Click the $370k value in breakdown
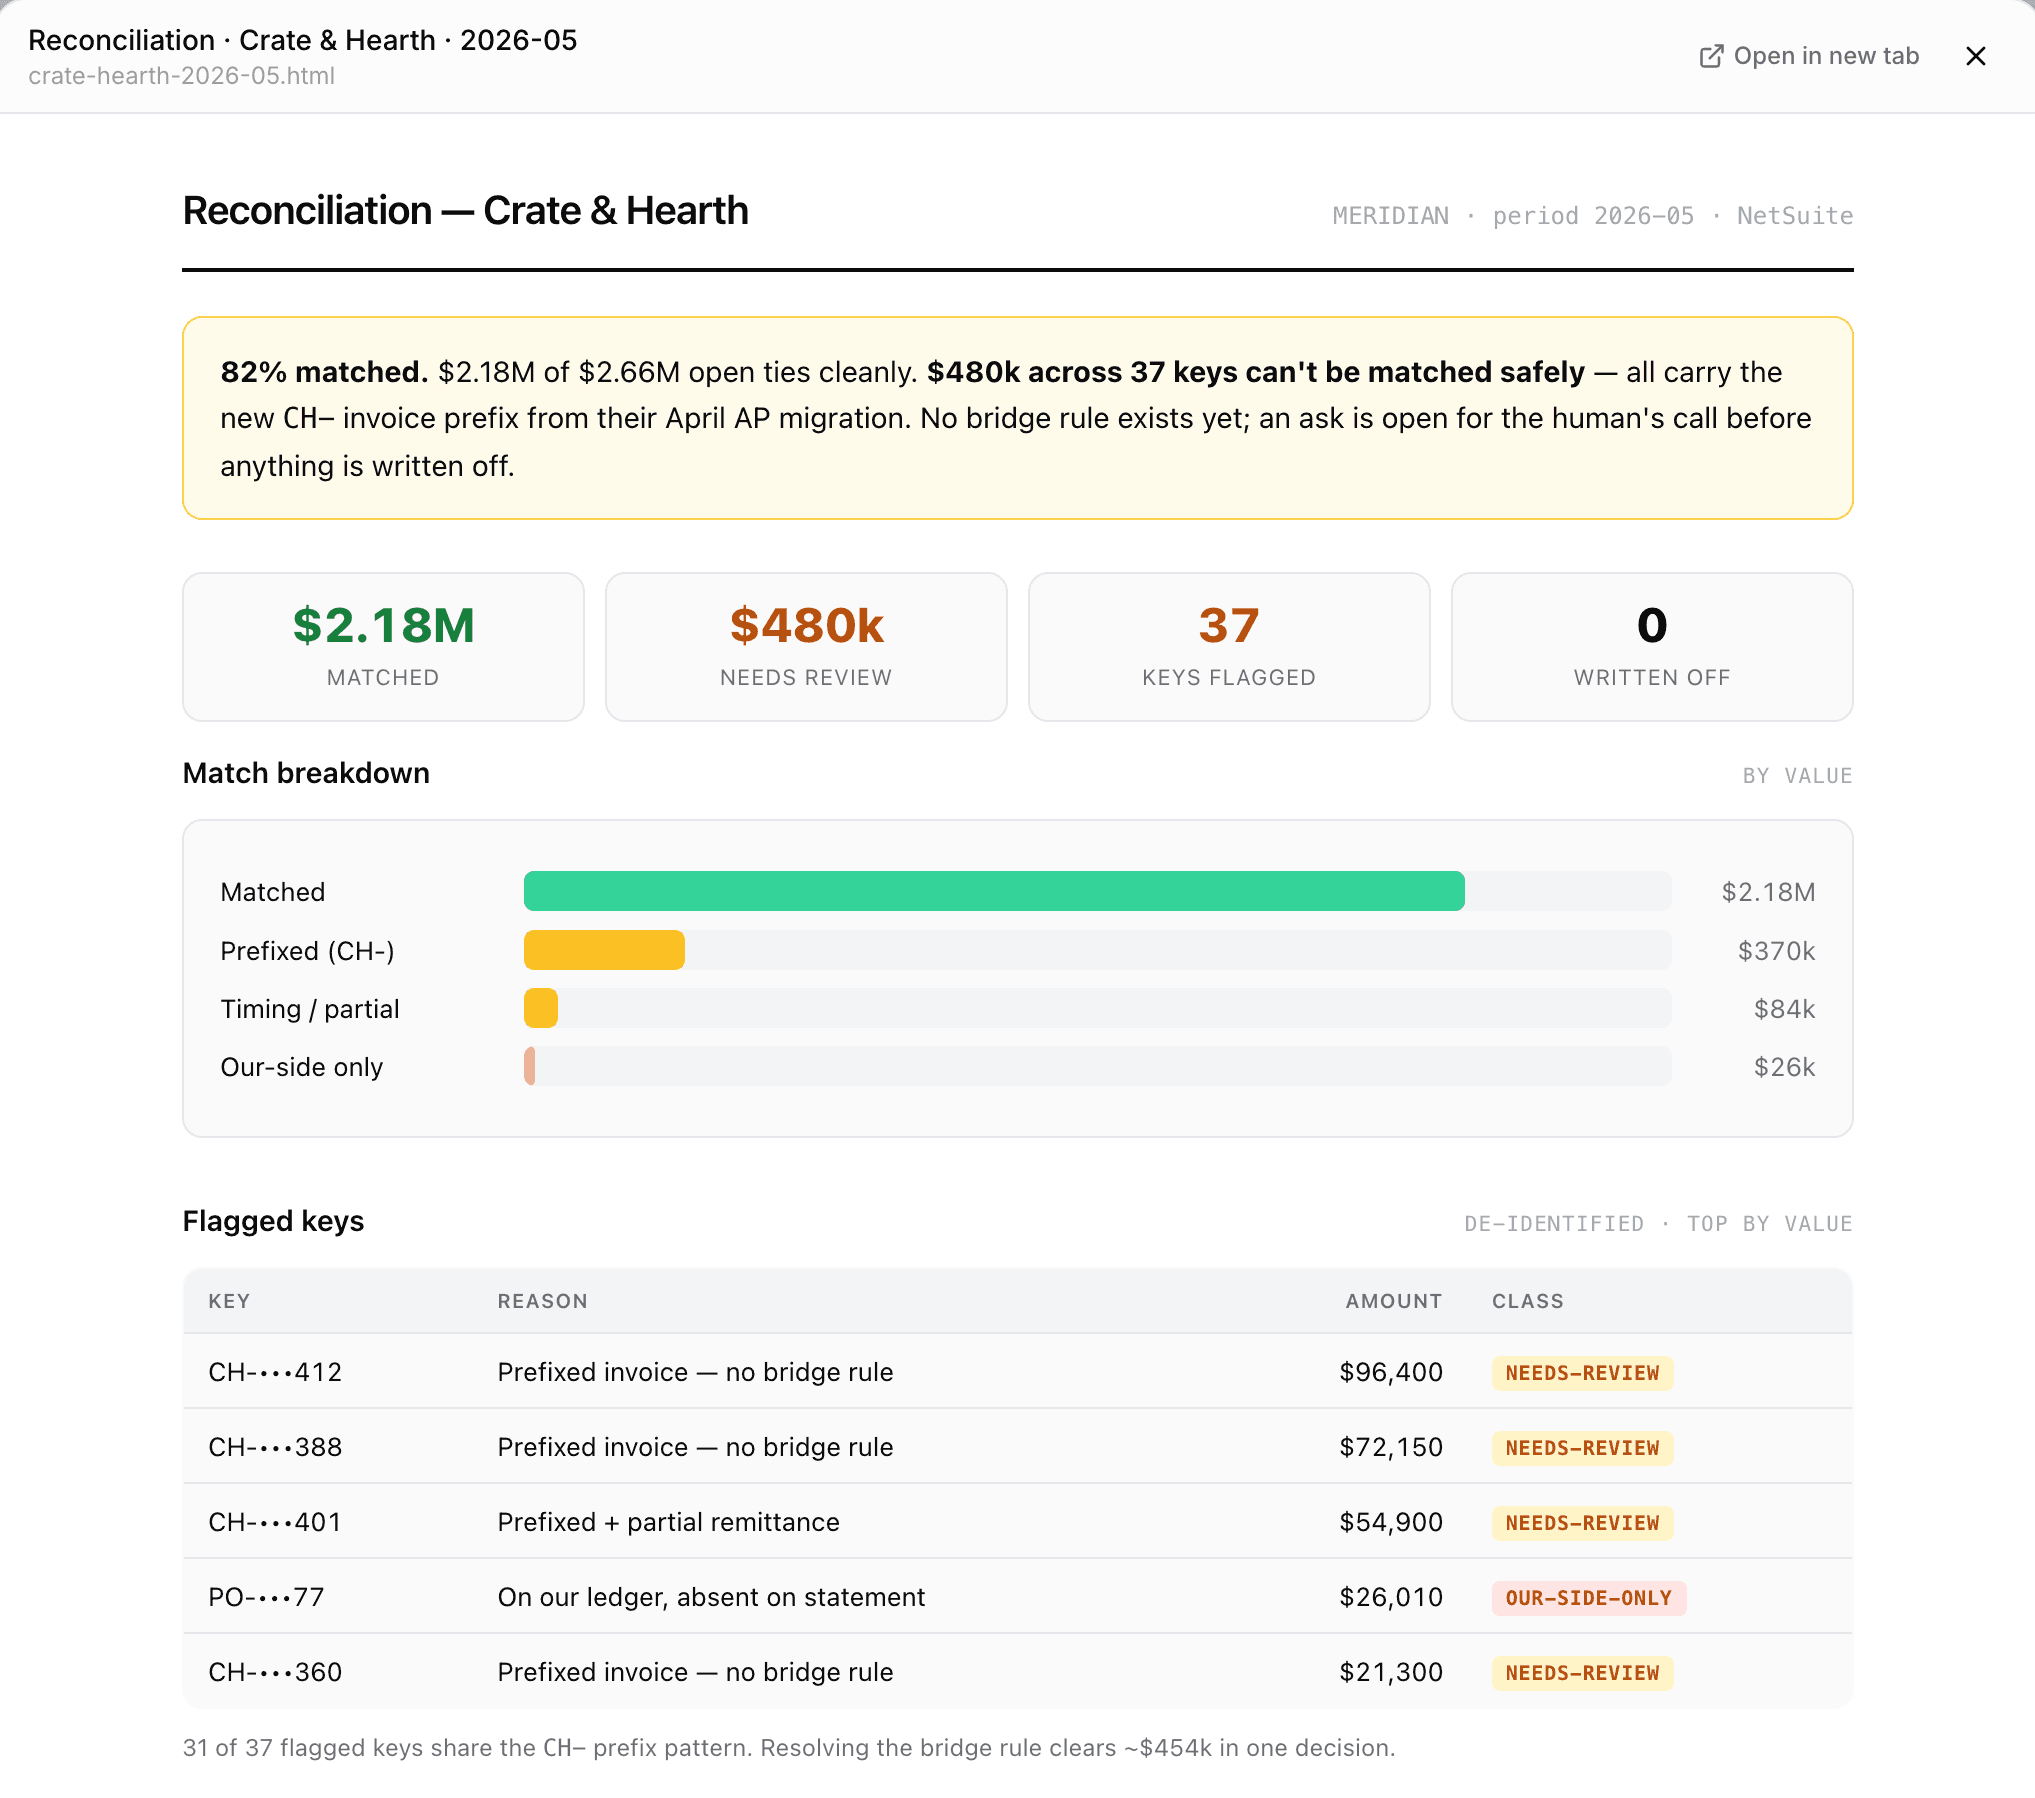The height and width of the screenshot is (1798, 2035). pos(1776,951)
